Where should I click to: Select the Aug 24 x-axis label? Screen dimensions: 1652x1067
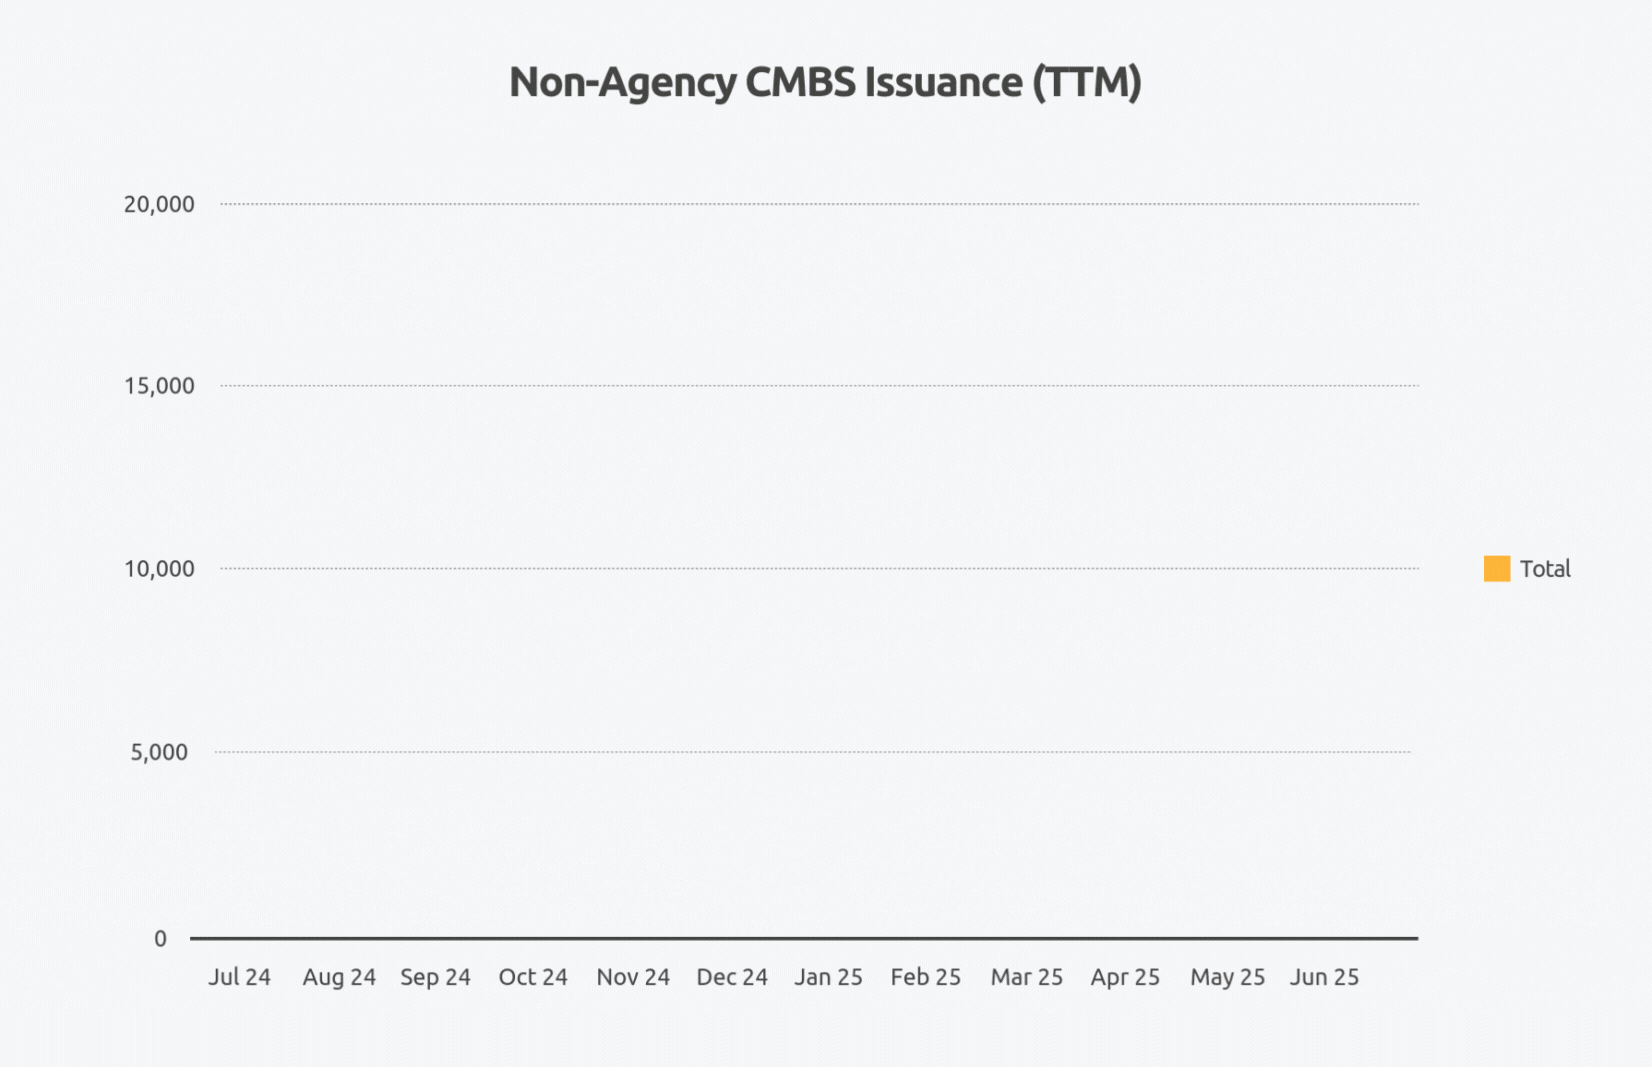point(339,977)
